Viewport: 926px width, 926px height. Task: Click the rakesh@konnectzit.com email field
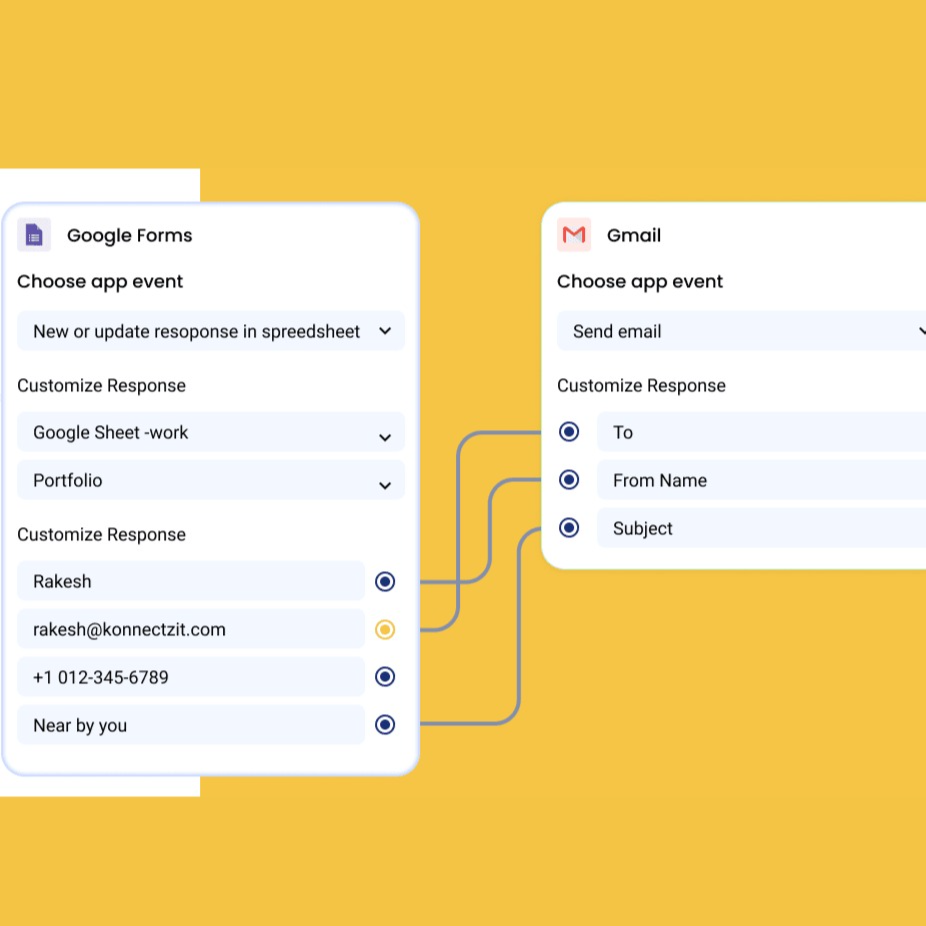tap(190, 629)
